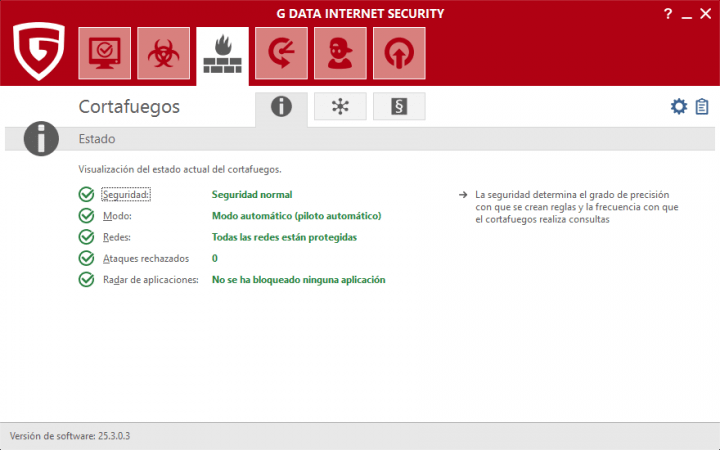Screen dimensions: 720x450
Task: Open the Virus protection biohazard icon
Action: coord(163,53)
